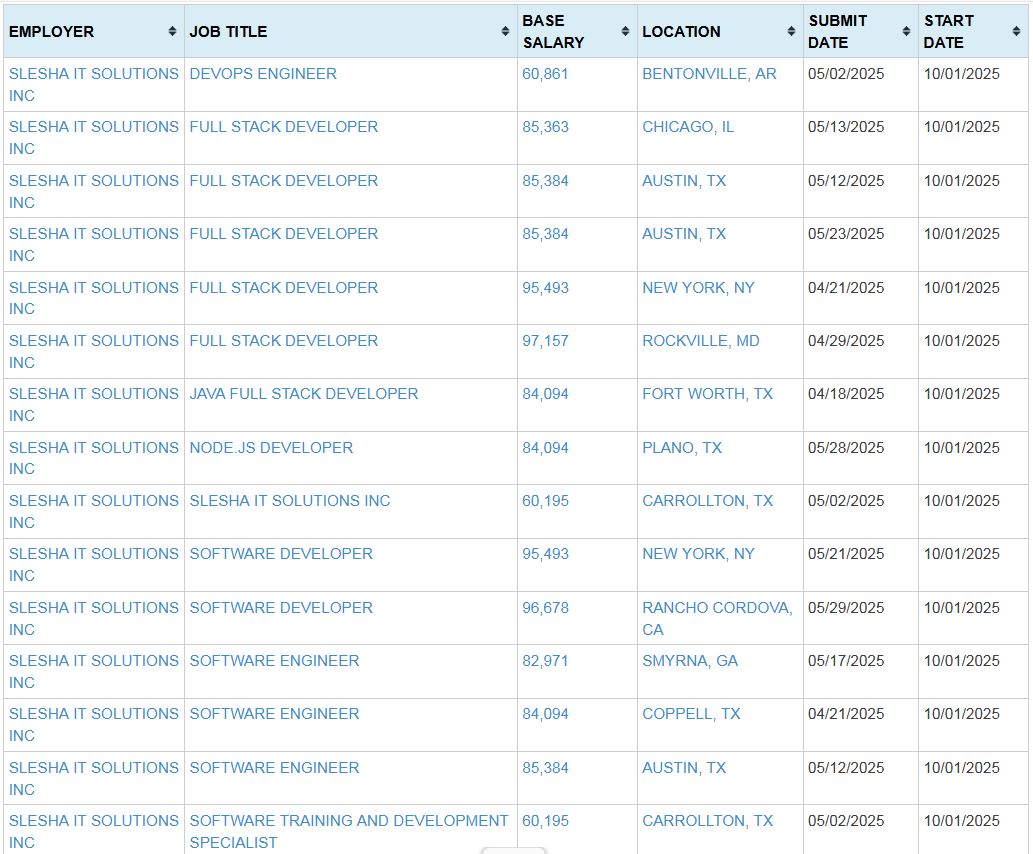1033x854 pixels.
Task: Open PLANO, TX location link
Action: click(x=682, y=447)
